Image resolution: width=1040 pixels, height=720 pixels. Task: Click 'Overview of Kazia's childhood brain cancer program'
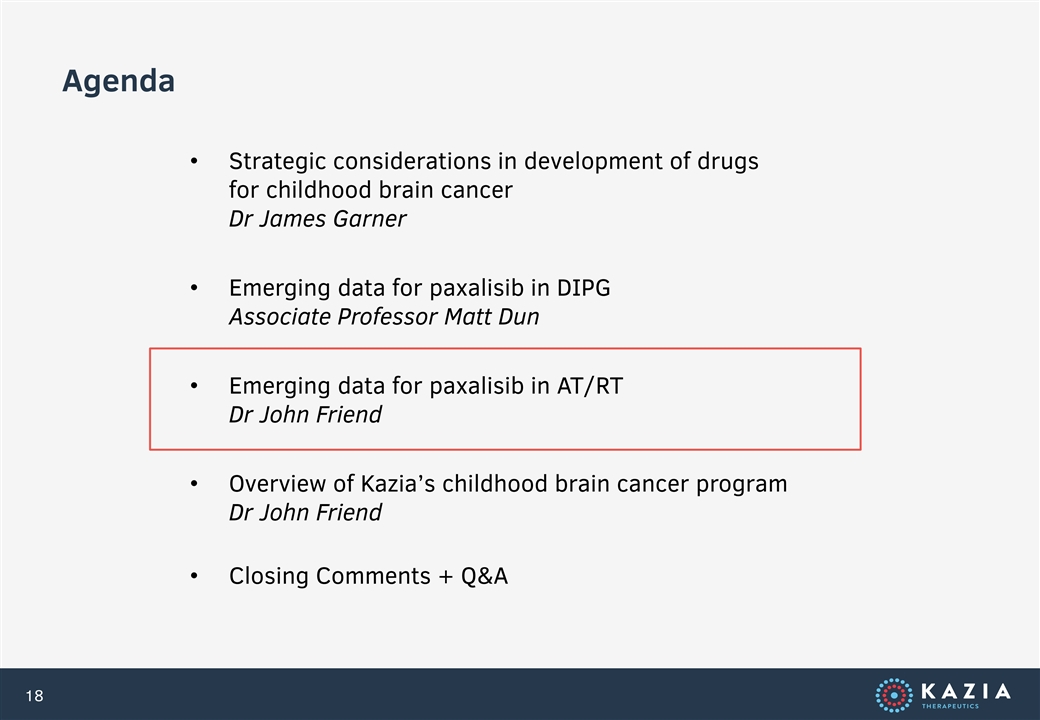(x=508, y=484)
